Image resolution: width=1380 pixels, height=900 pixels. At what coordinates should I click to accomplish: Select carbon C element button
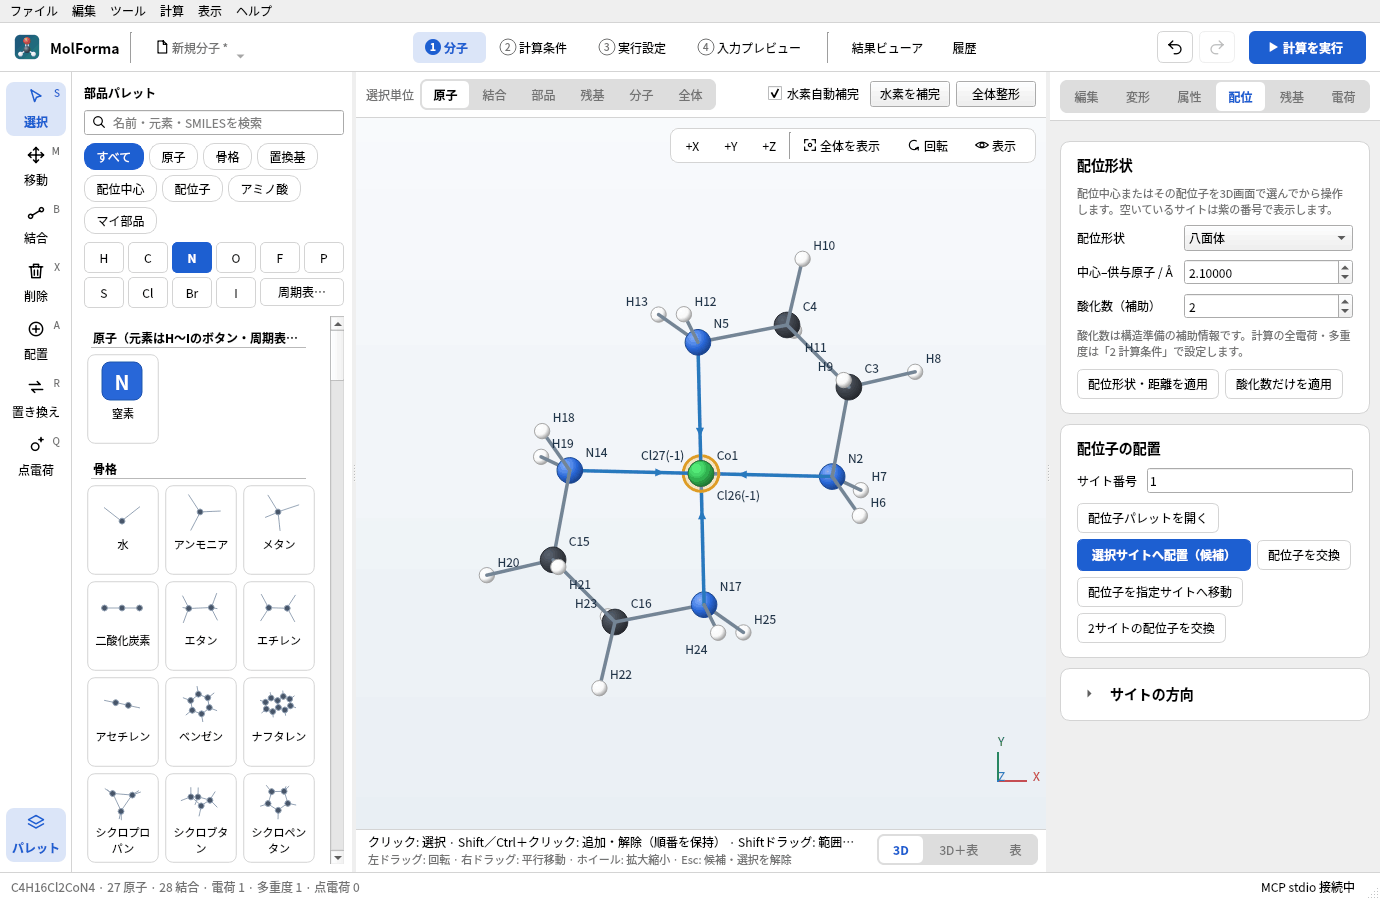click(x=148, y=258)
